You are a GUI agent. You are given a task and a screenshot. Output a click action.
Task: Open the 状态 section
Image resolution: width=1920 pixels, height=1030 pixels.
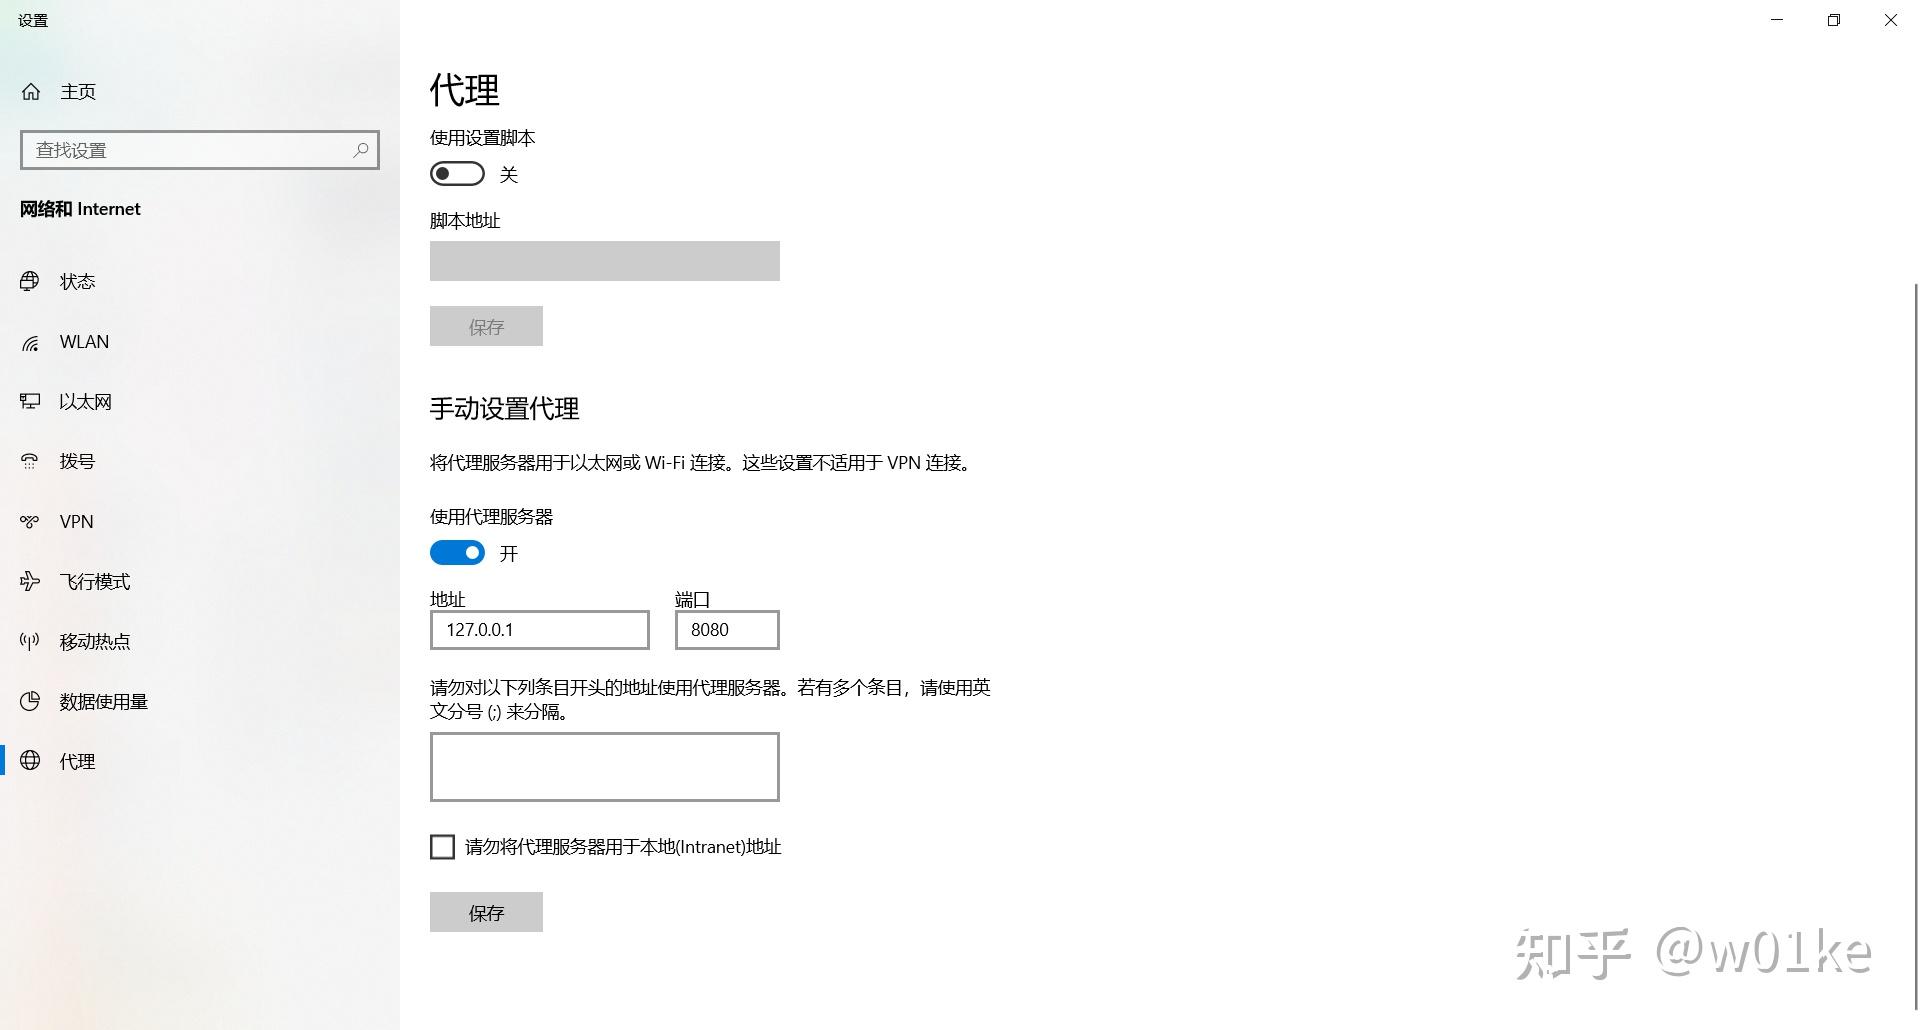(200, 281)
